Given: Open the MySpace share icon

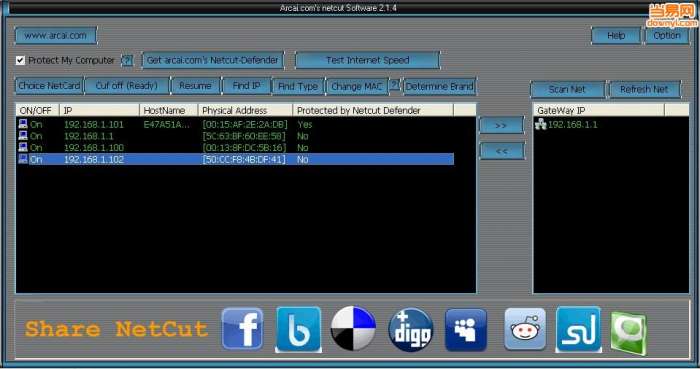Looking at the screenshot, I should click(466, 330).
